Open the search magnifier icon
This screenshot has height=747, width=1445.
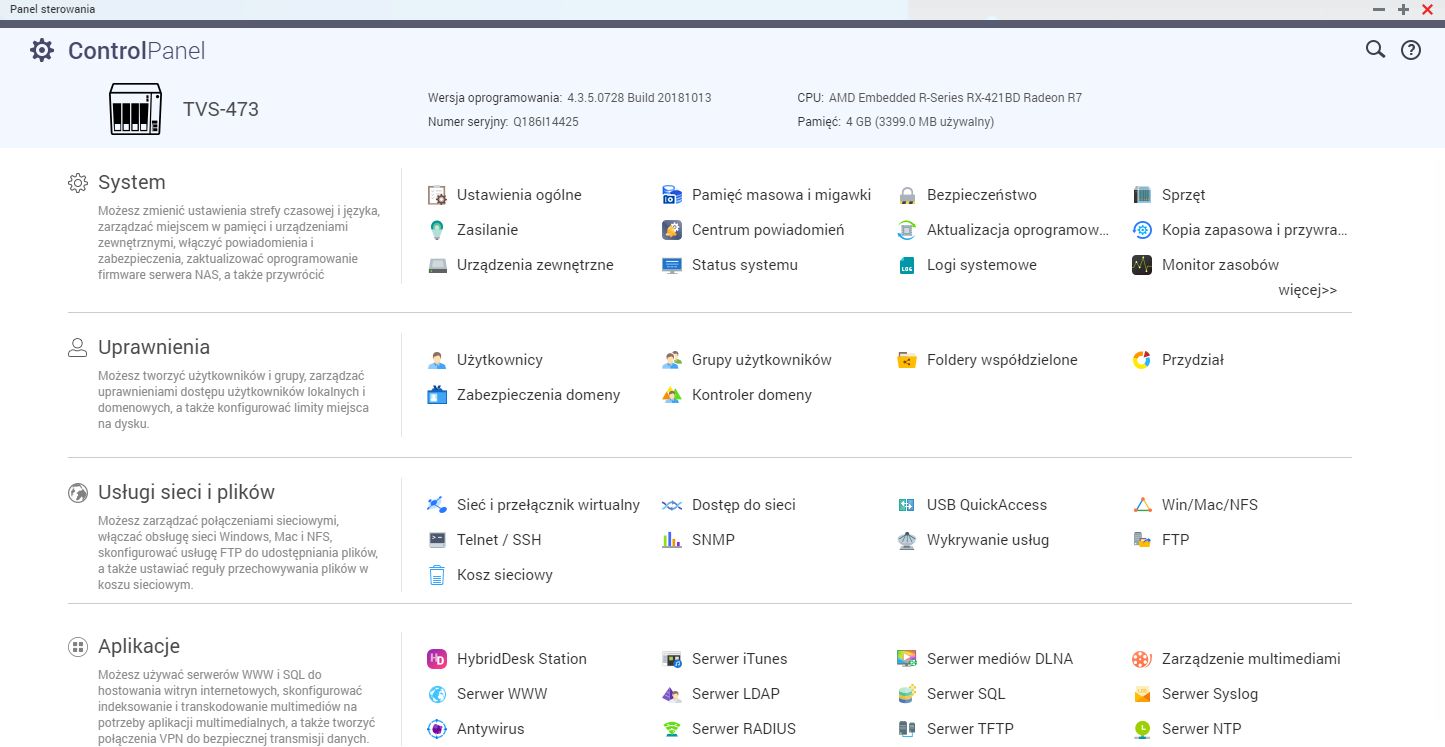1376,50
